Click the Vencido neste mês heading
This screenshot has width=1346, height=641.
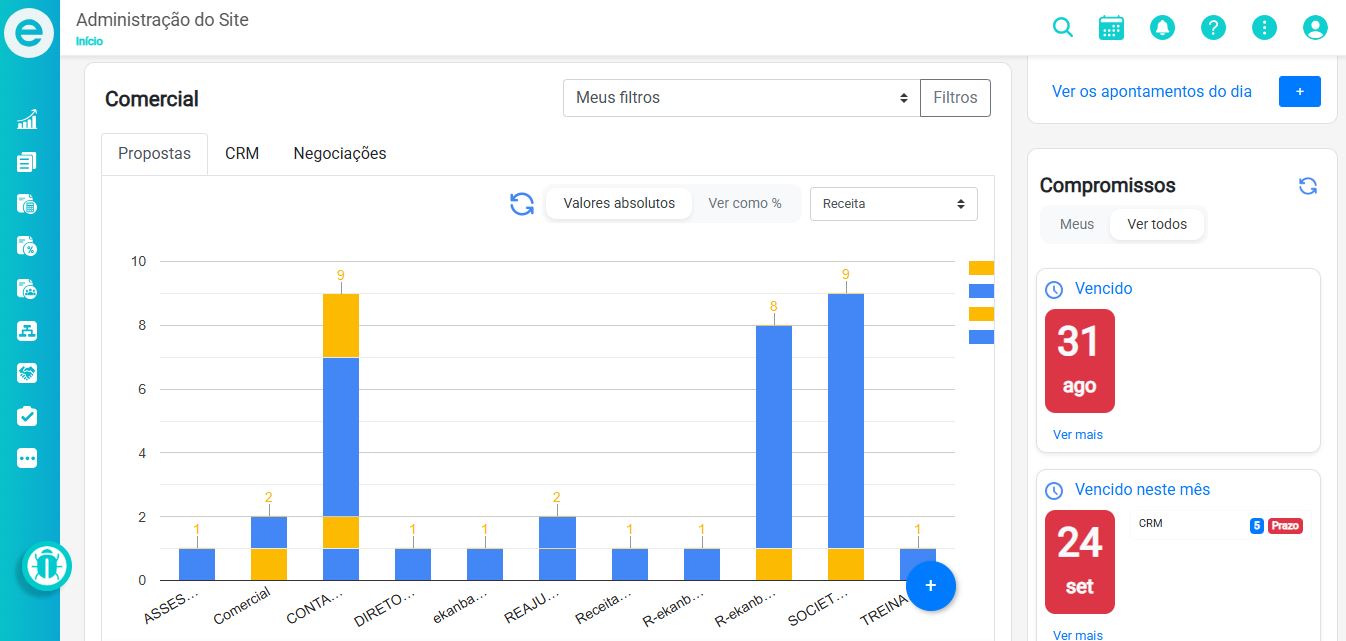click(1142, 489)
